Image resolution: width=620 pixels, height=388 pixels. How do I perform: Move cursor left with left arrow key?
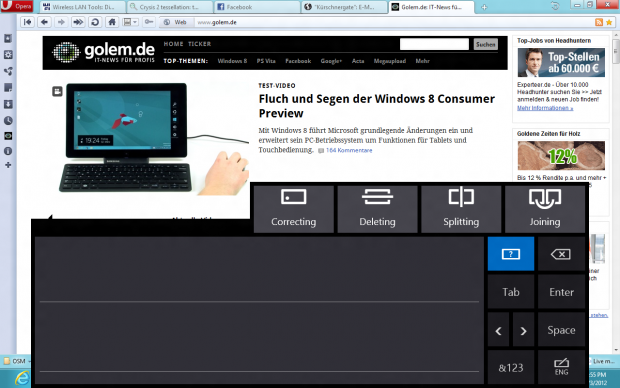[x=499, y=331]
